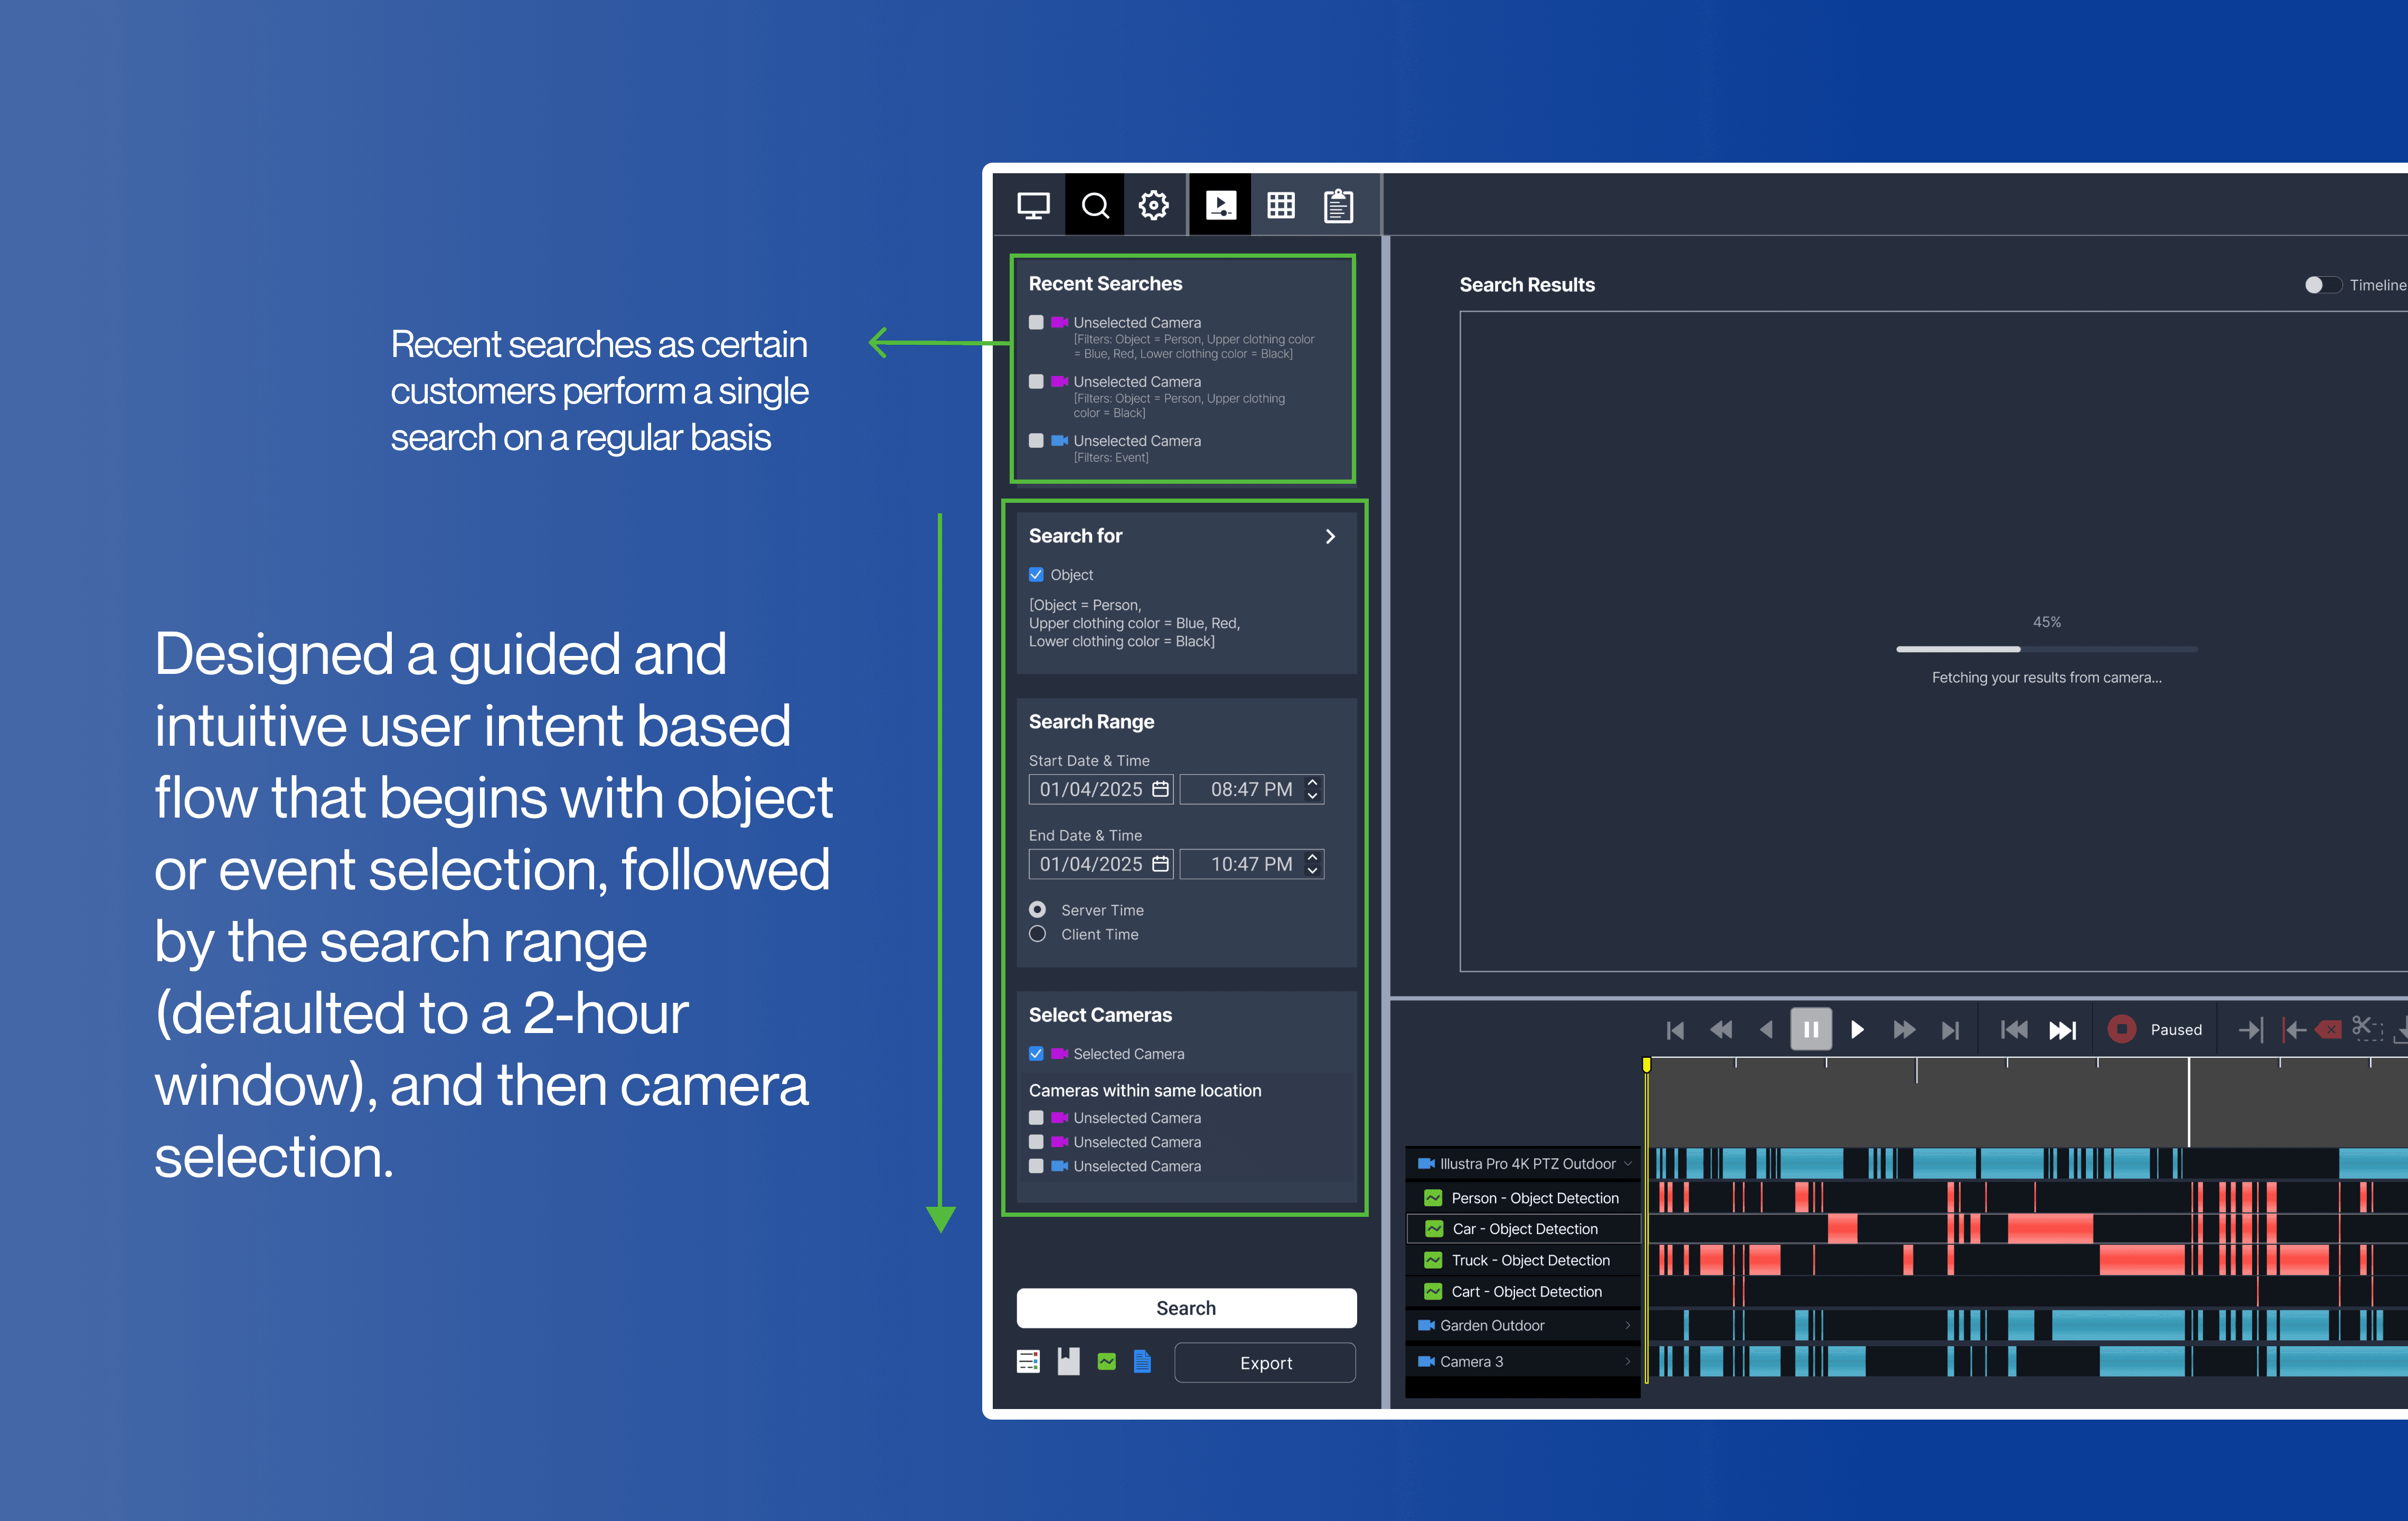The image size is (2408, 1521).
Task: Expand the Garden Outdoor camera row
Action: coord(1628,1325)
